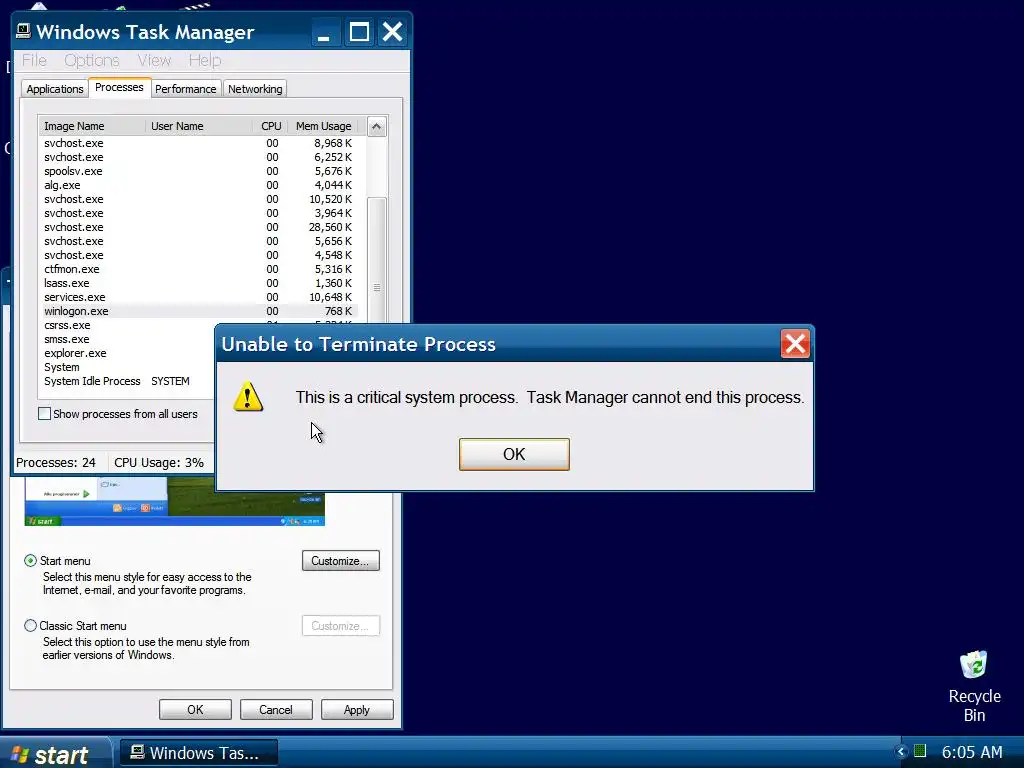
Task: Open the Help menu in Task Manager
Action: point(205,60)
